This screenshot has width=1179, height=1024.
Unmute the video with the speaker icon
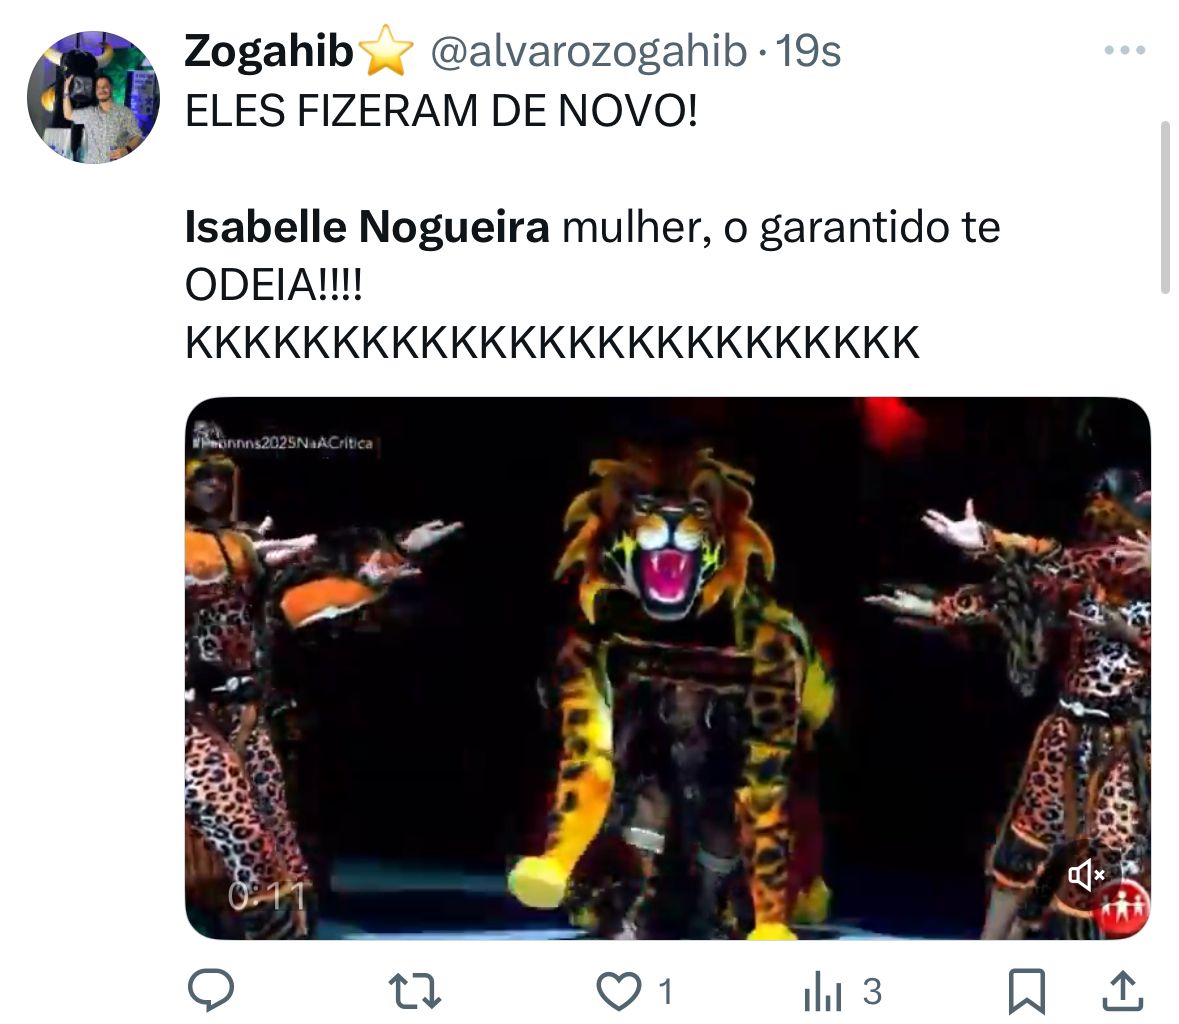tap(1086, 875)
